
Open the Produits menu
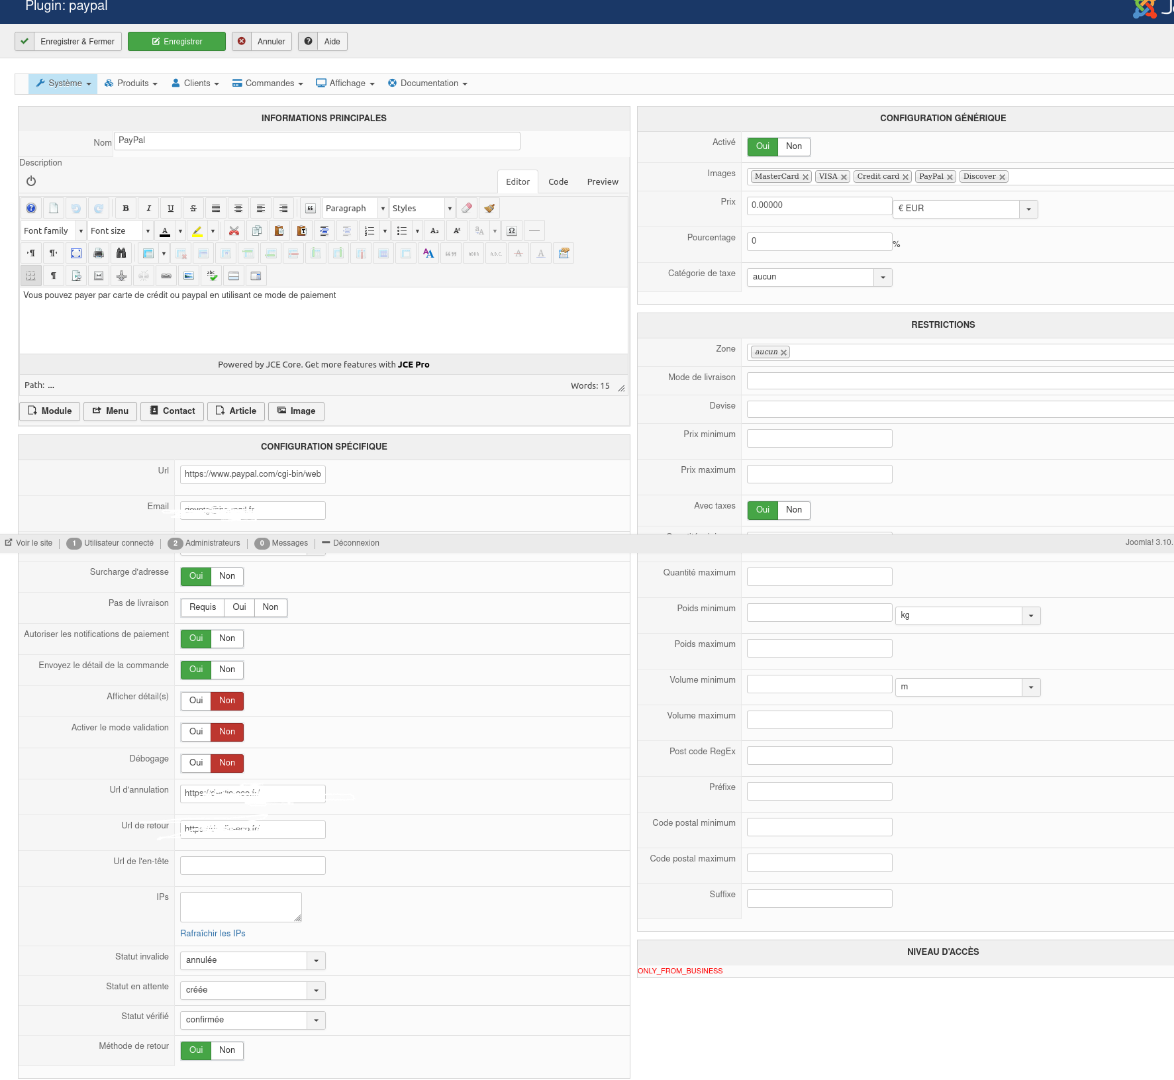[130, 83]
